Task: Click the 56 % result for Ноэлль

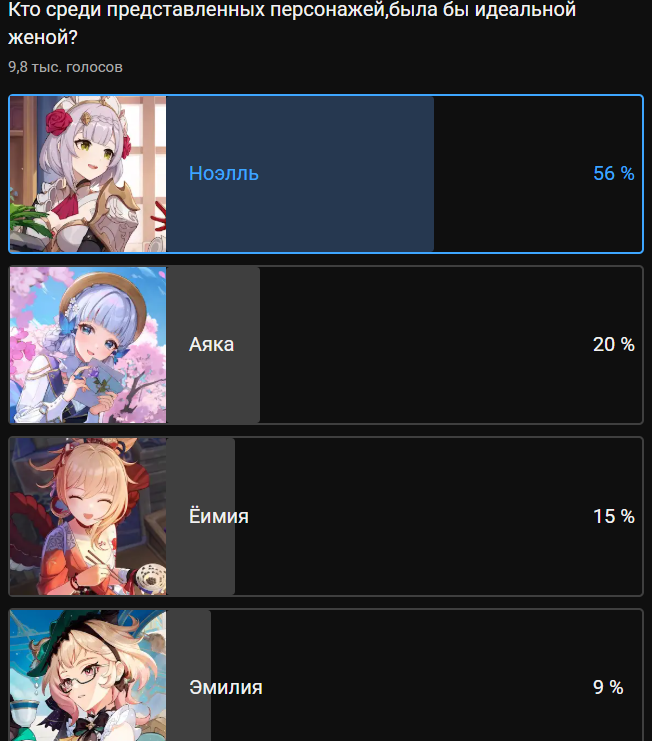Action: click(613, 173)
